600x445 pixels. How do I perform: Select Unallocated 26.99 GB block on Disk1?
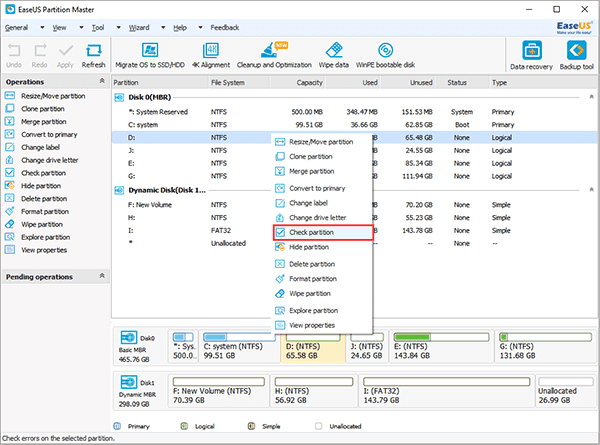[x=566, y=391]
